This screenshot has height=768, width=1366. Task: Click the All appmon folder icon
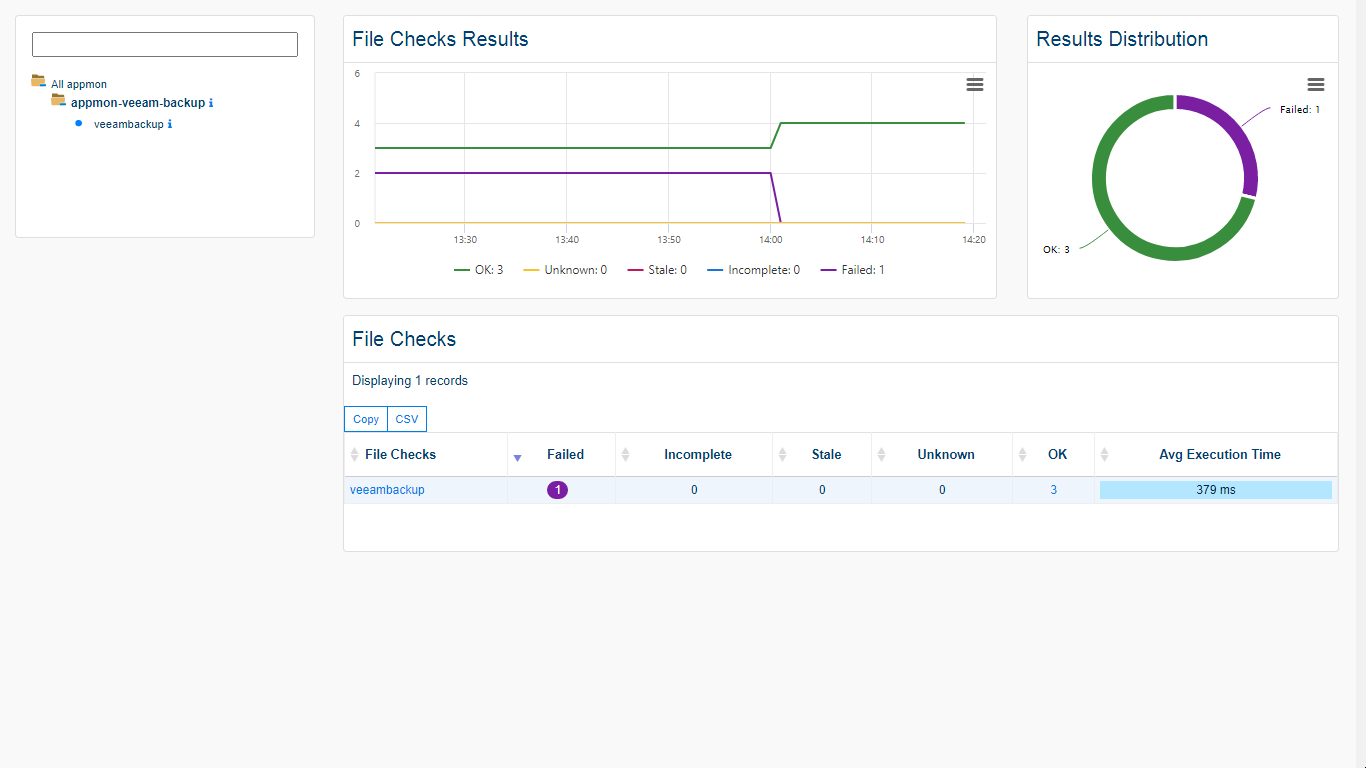coord(38,81)
